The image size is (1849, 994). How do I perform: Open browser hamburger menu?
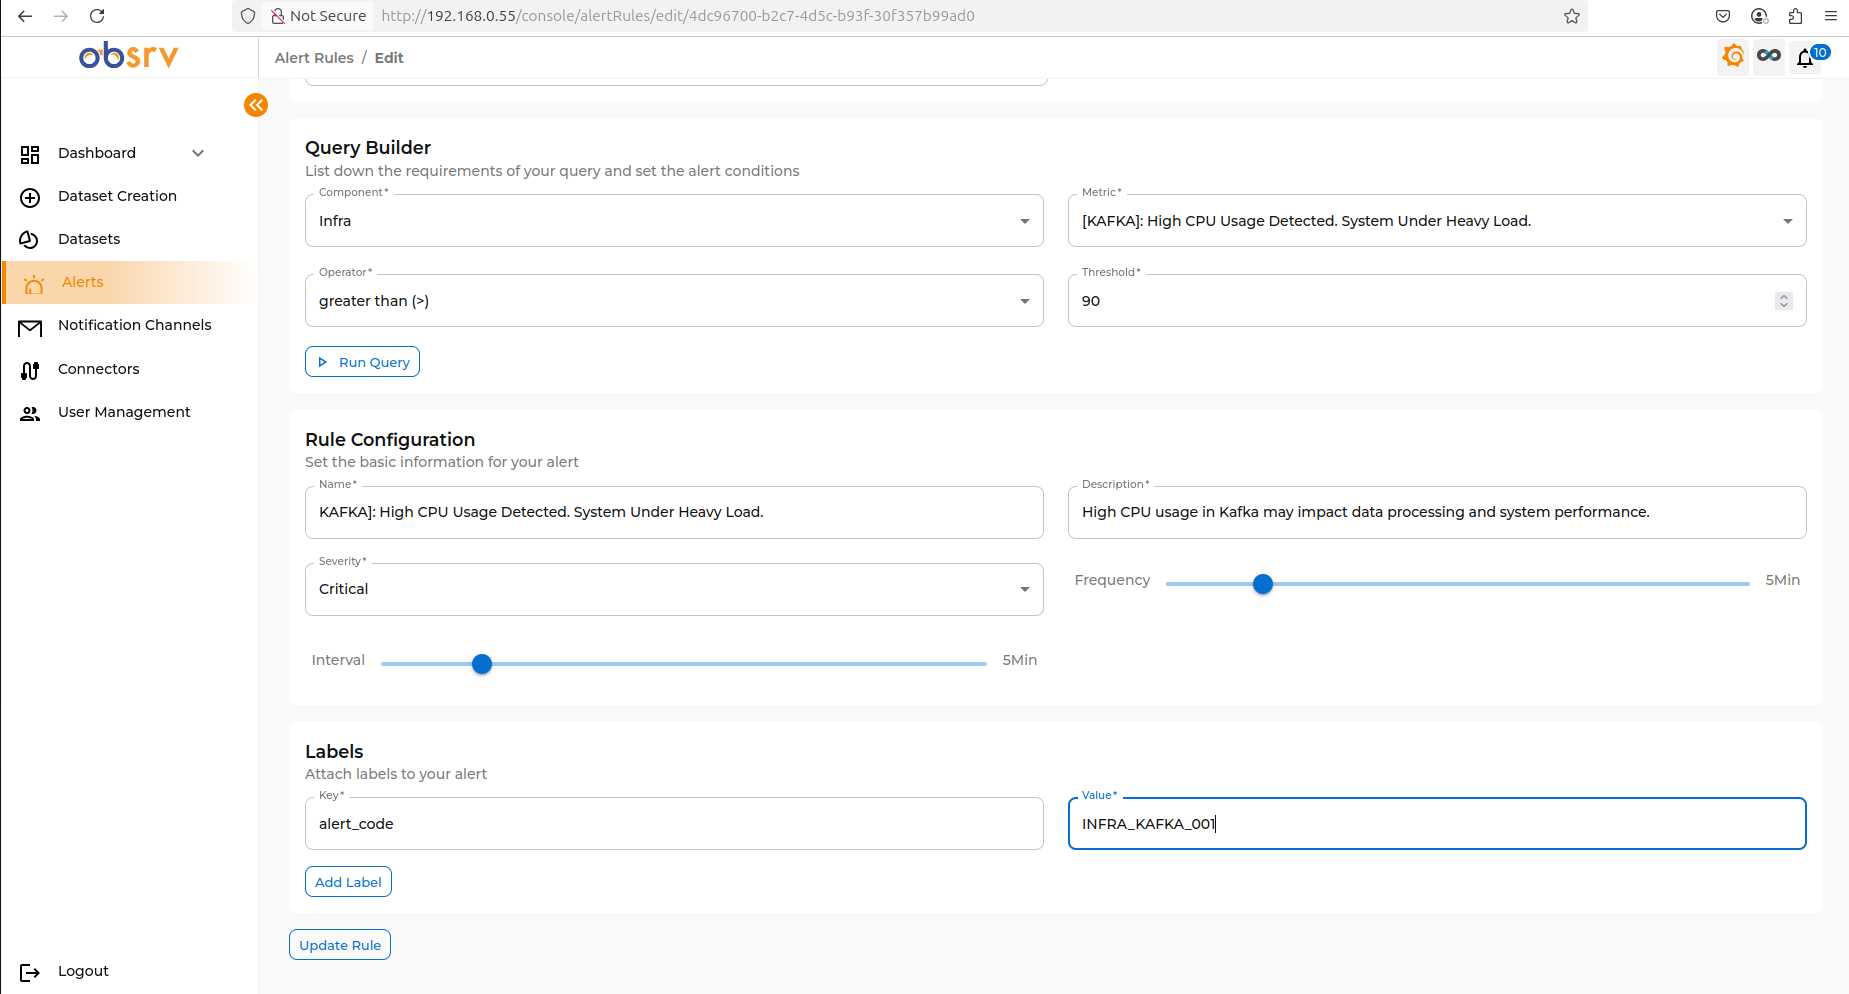pos(1831,16)
